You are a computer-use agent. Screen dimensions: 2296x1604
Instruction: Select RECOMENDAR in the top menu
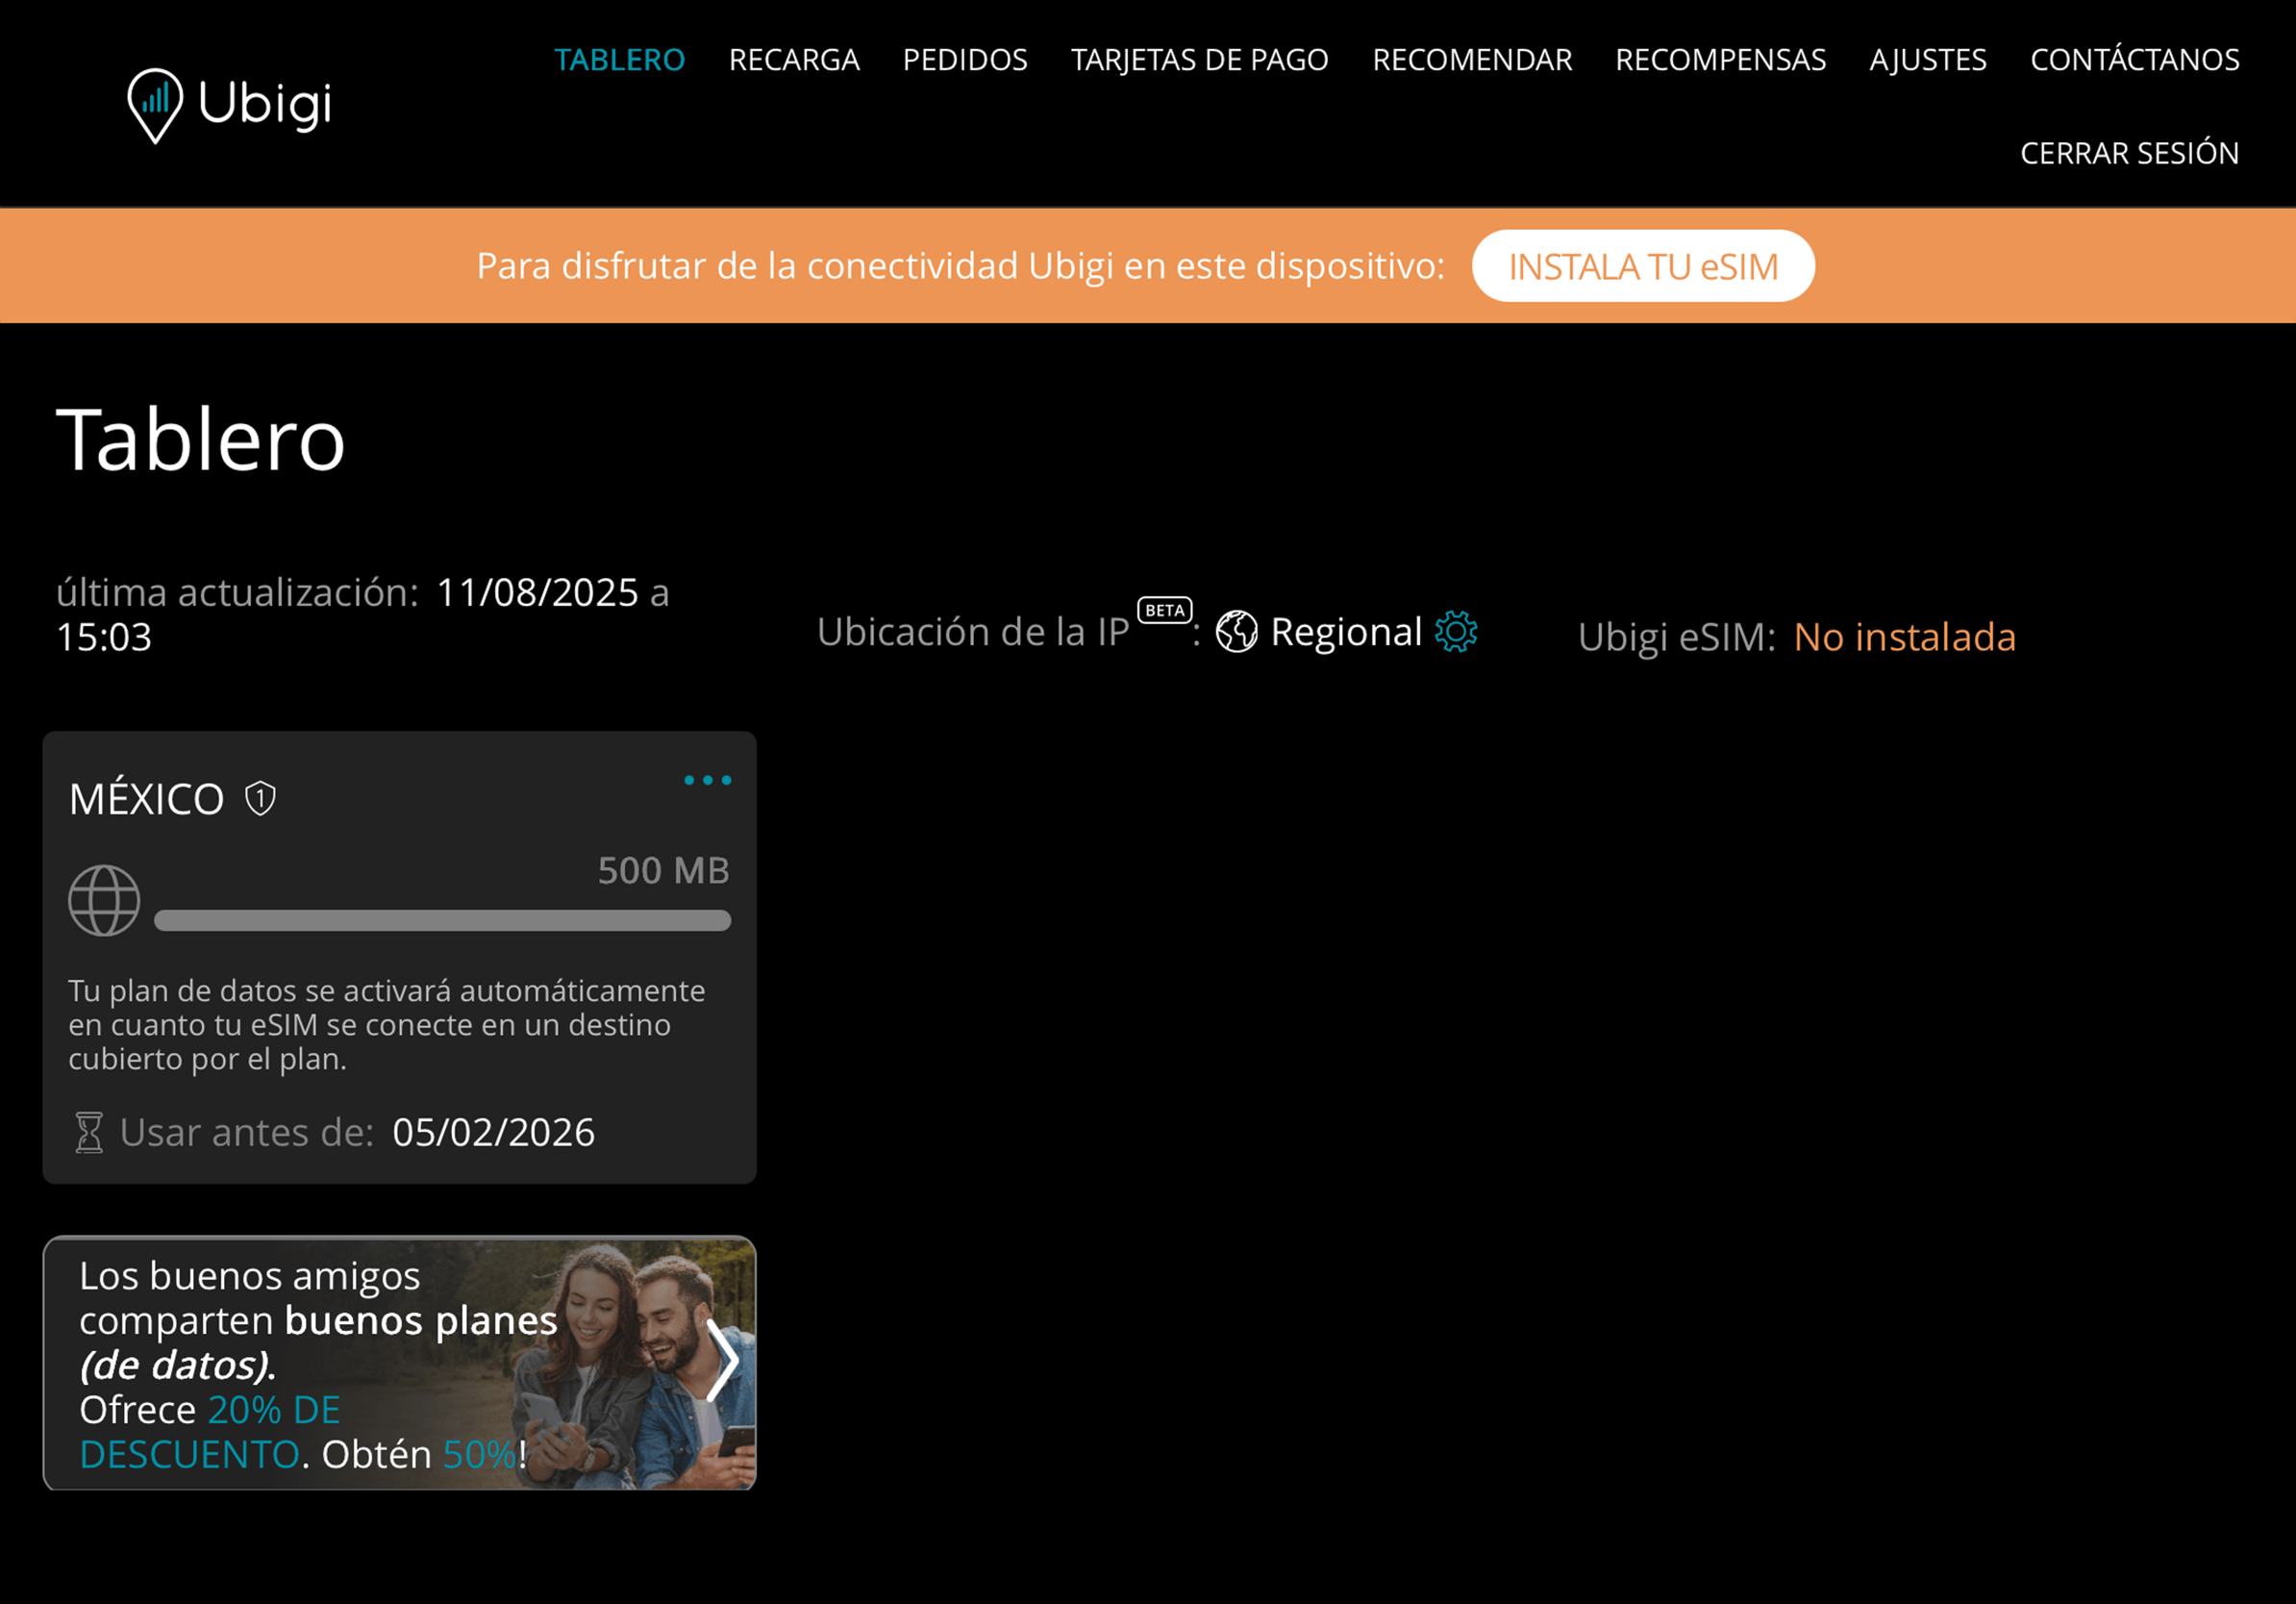(x=1472, y=60)
